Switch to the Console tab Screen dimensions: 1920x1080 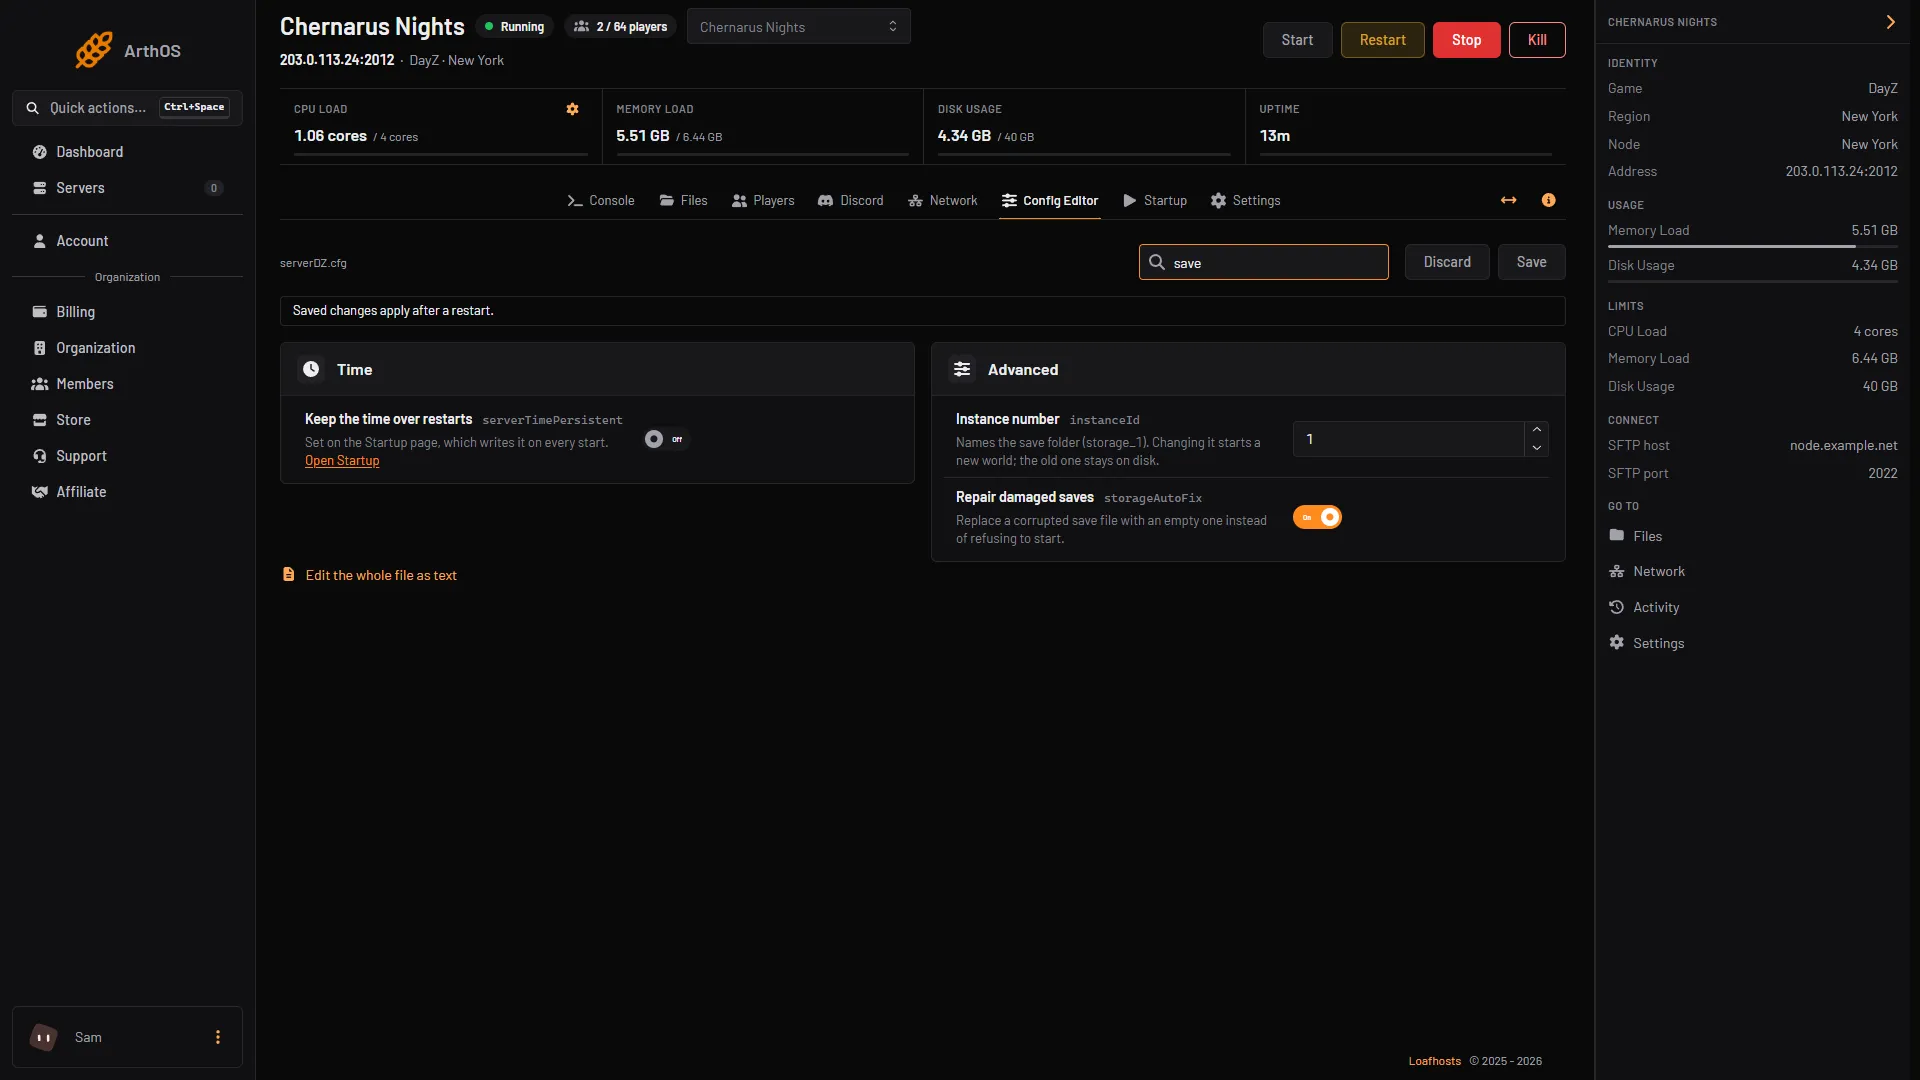[601, 200]
